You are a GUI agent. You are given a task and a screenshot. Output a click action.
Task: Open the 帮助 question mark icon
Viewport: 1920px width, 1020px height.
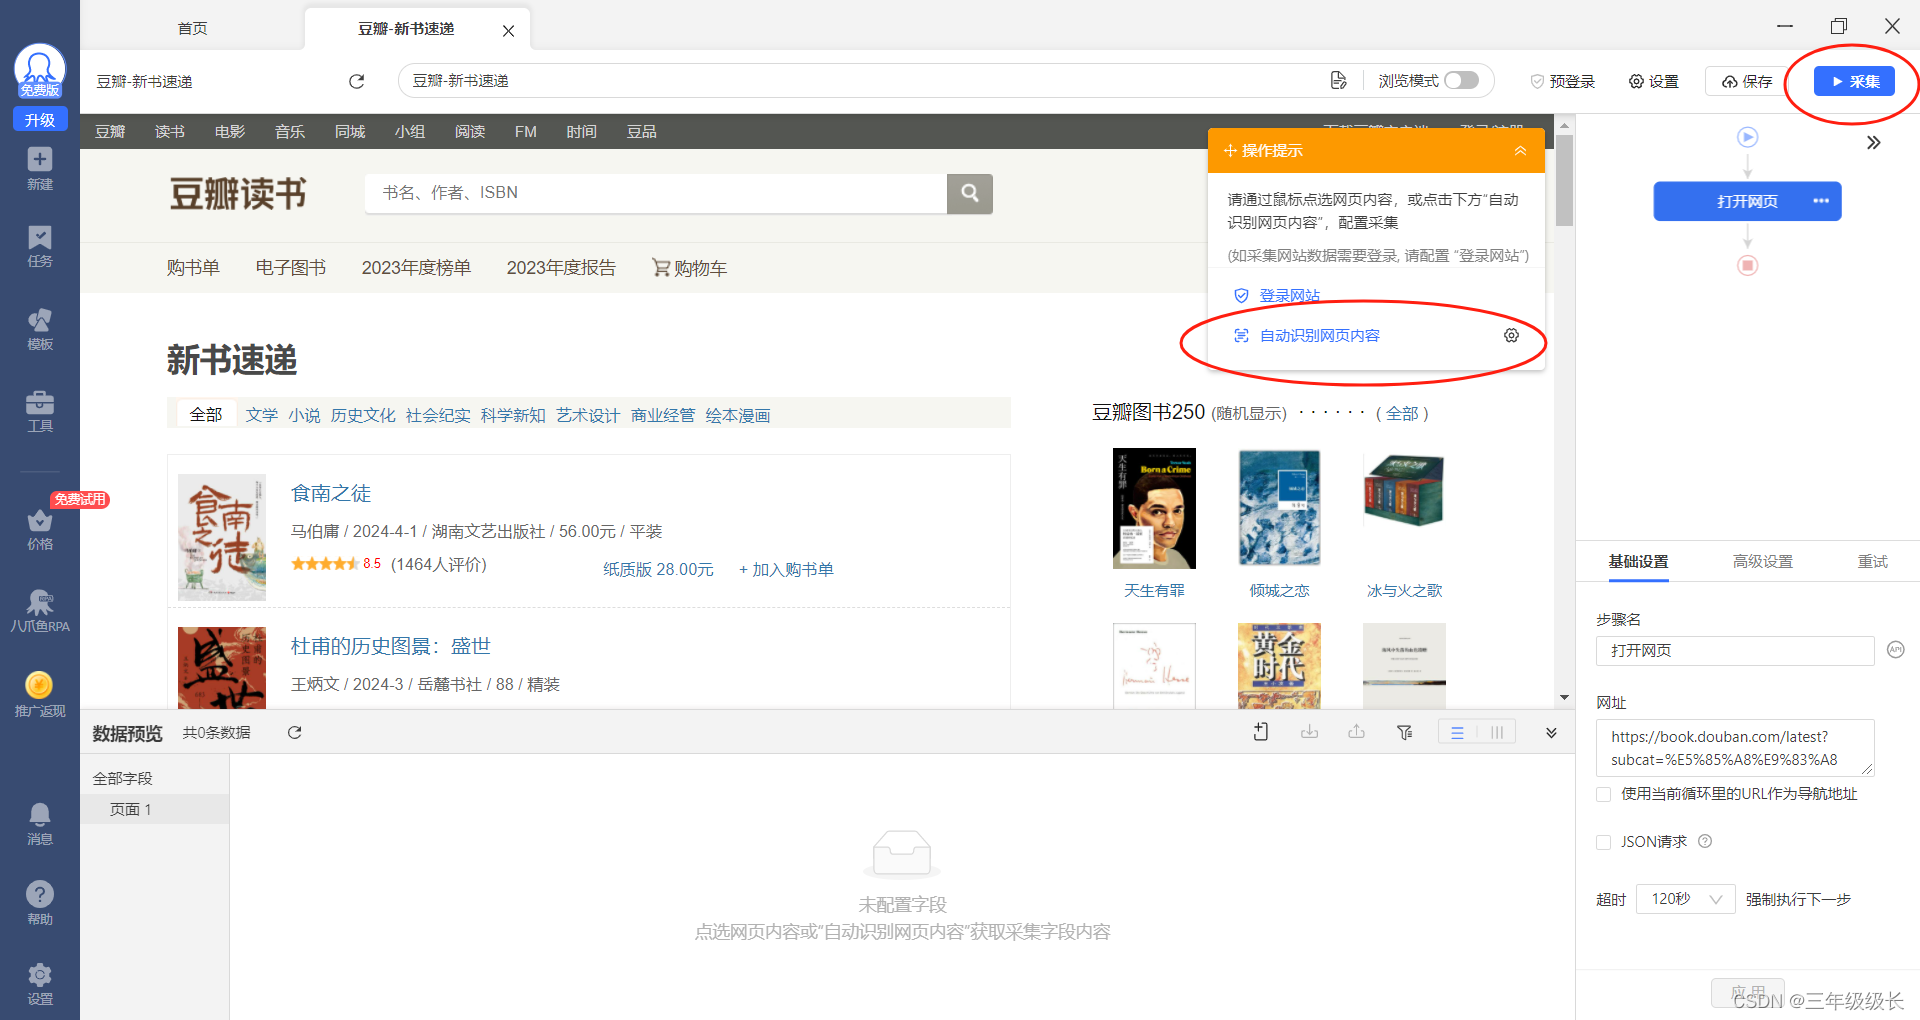40,894
